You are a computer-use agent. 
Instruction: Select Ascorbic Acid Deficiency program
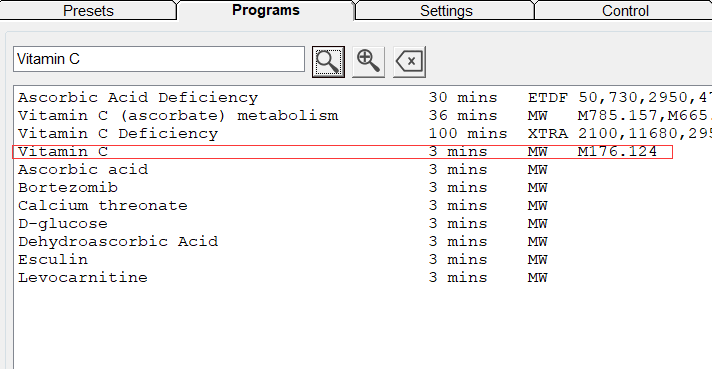click(363, 98)
